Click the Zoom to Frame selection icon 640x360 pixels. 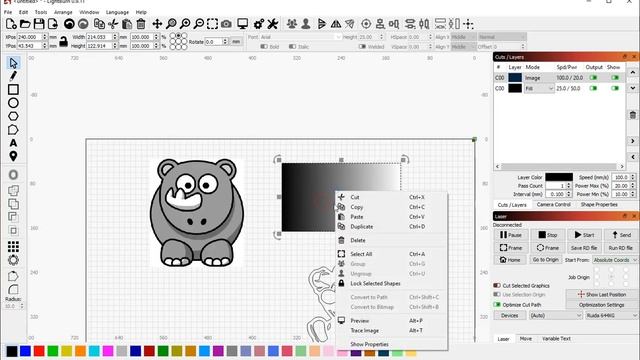click(x=212, y=24)
